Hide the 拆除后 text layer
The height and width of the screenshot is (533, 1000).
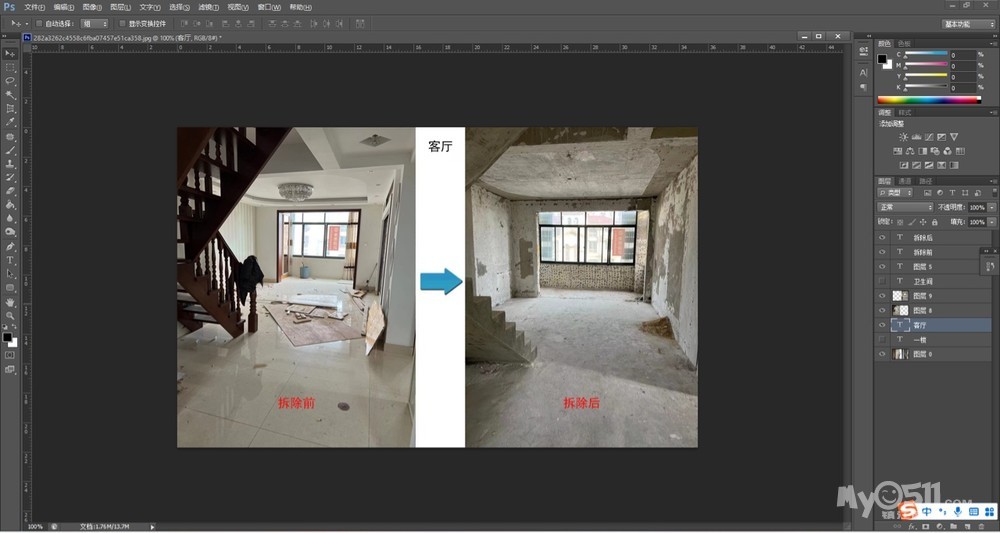pyautogui.click(x=881, y=238)
